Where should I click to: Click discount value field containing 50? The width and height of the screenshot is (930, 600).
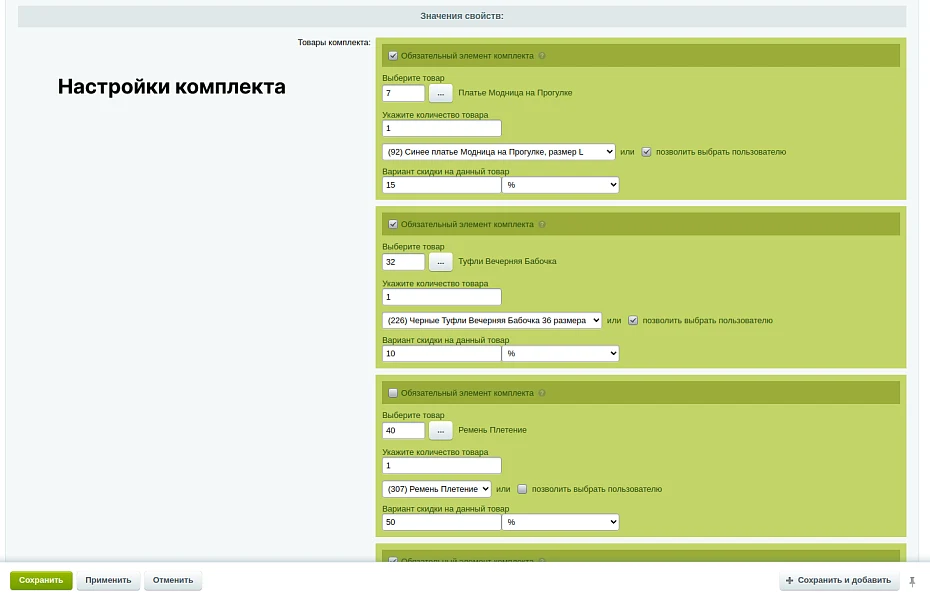pyautogui.click(x=441, y=522)
